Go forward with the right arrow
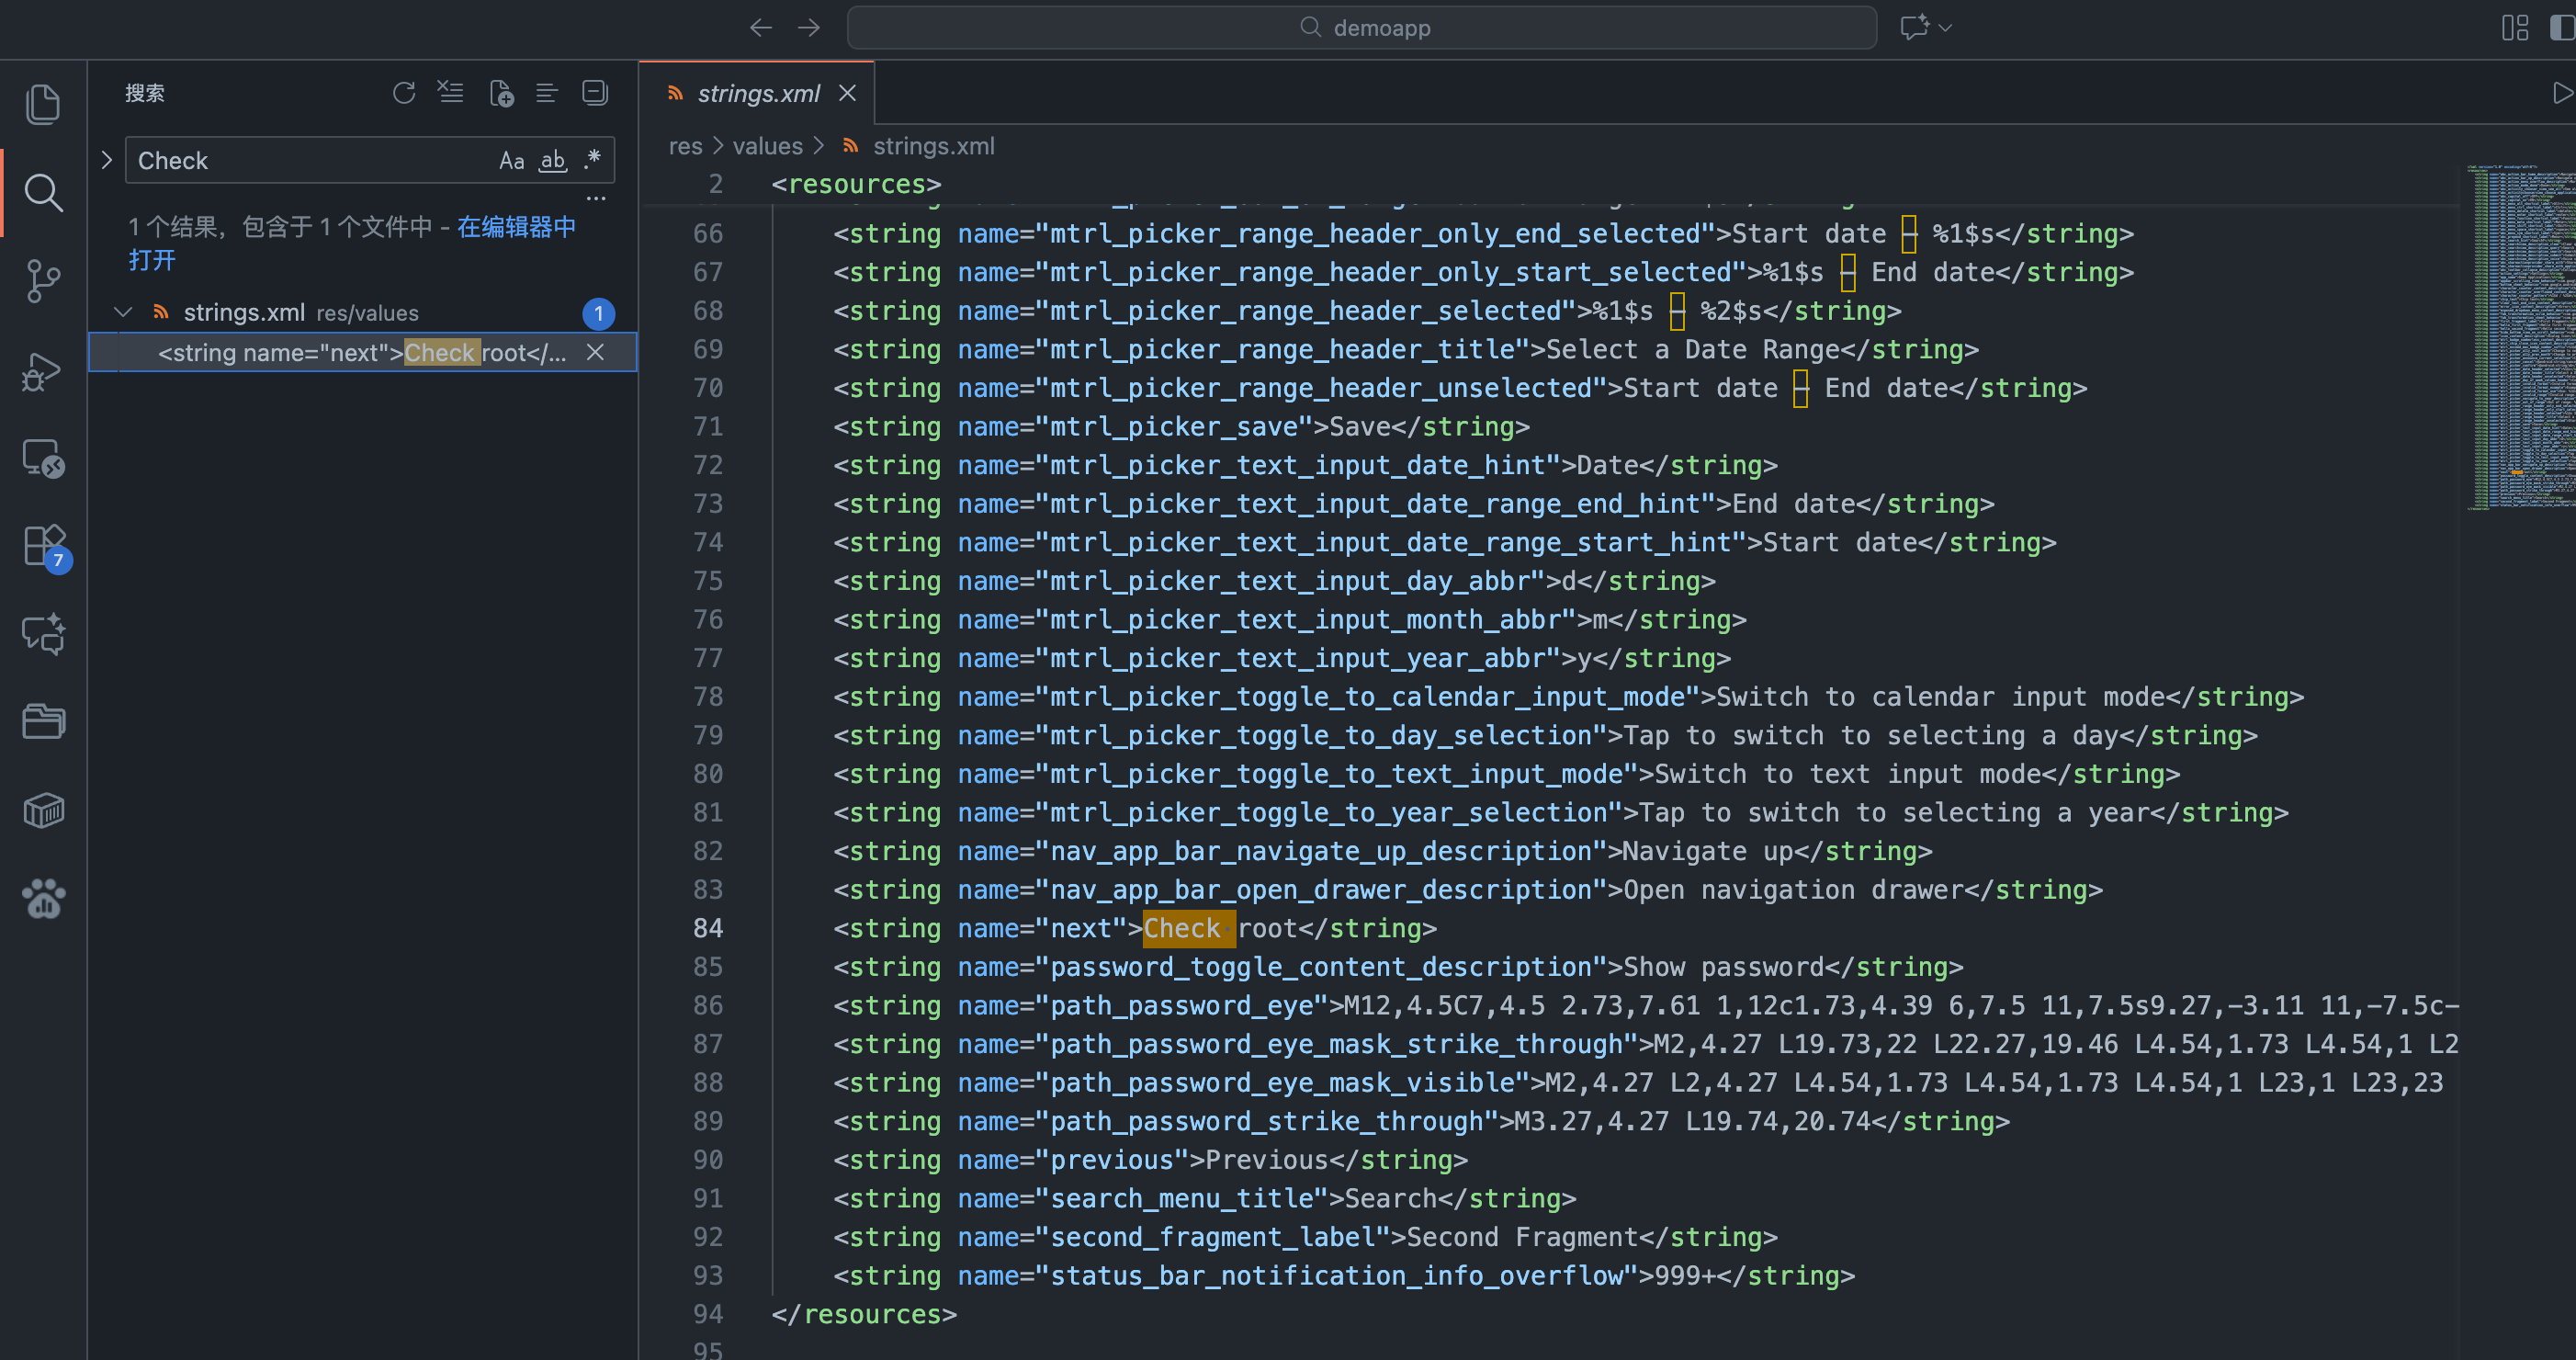Screen dimensions: 2576x1360 809,28
